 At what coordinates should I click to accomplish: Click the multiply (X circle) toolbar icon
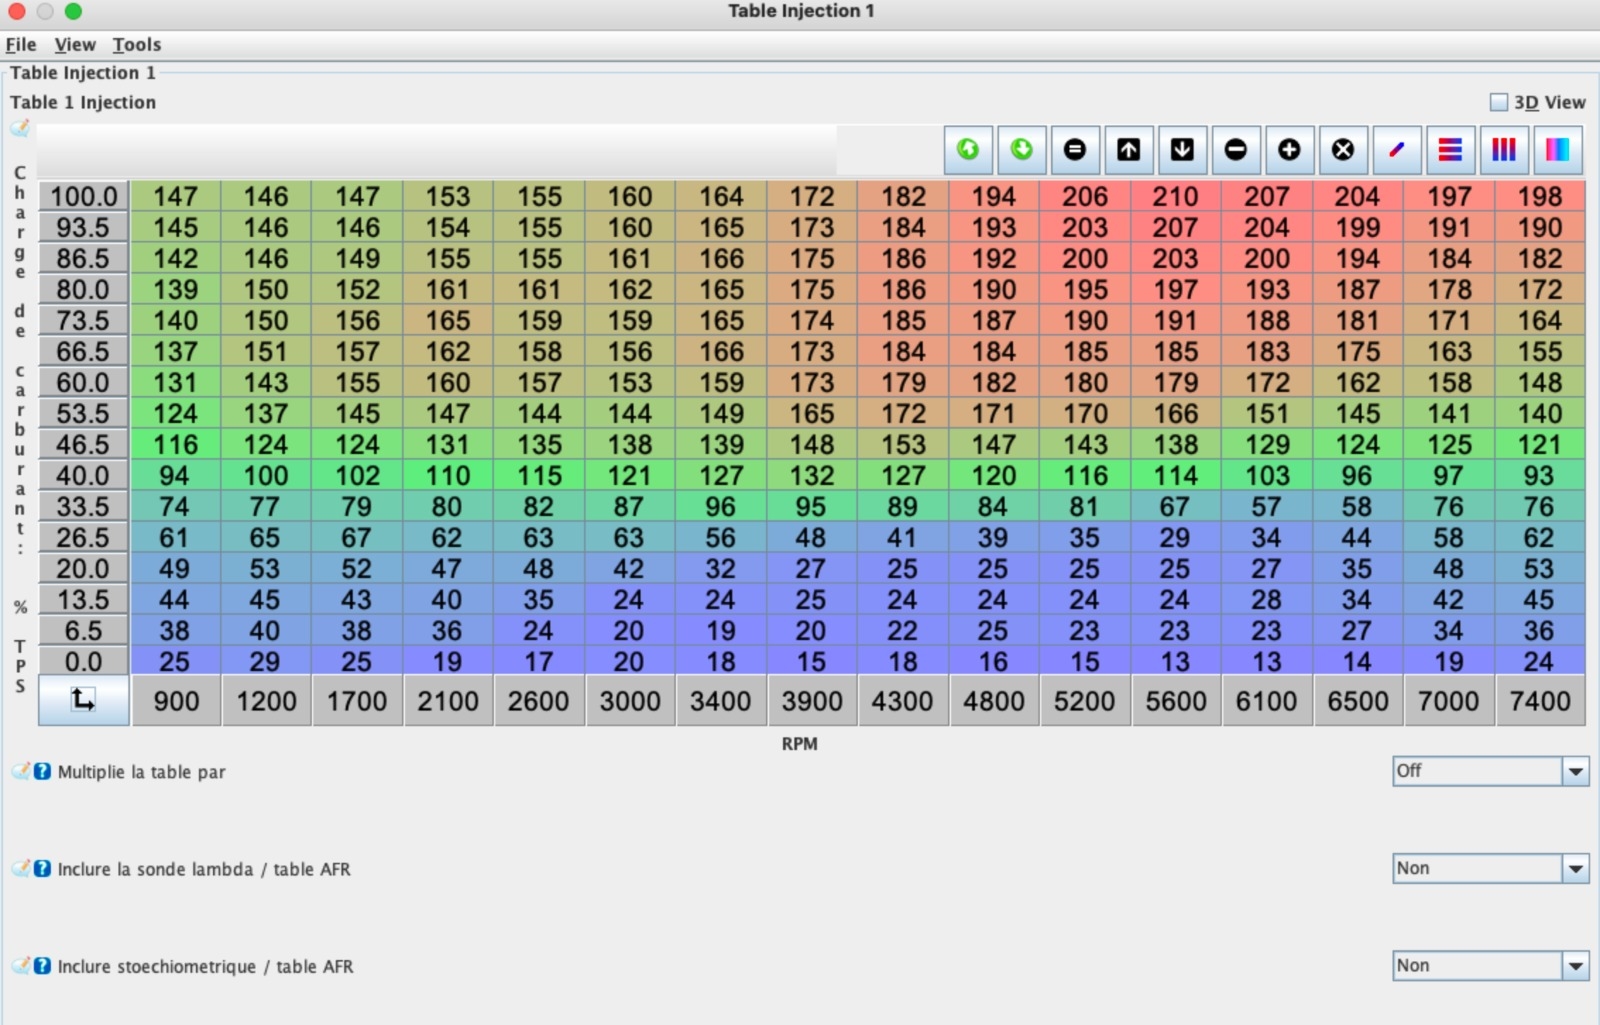coord(1343,150)
